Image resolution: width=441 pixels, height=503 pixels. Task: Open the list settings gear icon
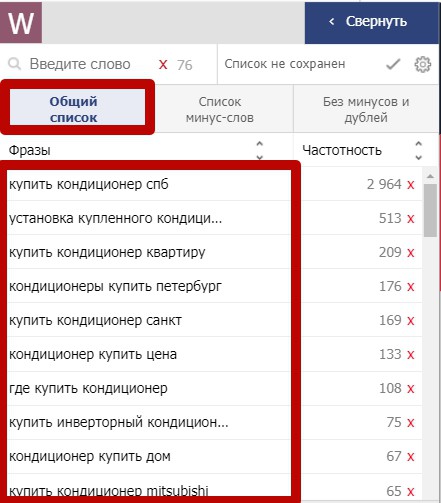(x=423, y=64)
